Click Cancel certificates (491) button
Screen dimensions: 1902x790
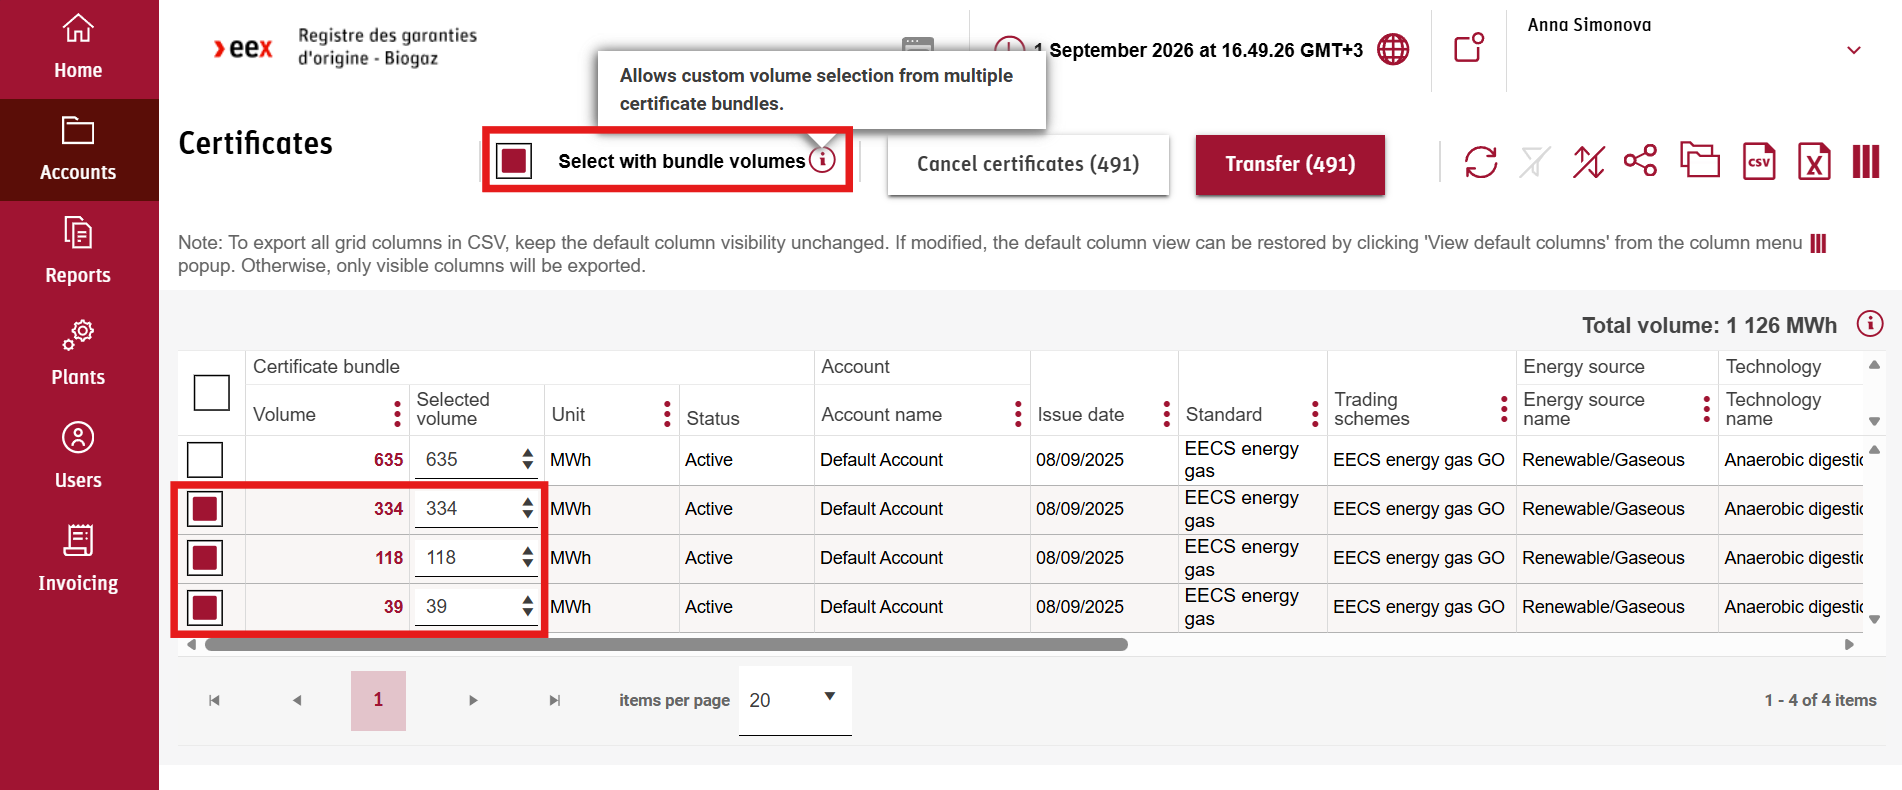coord(1028,164)
